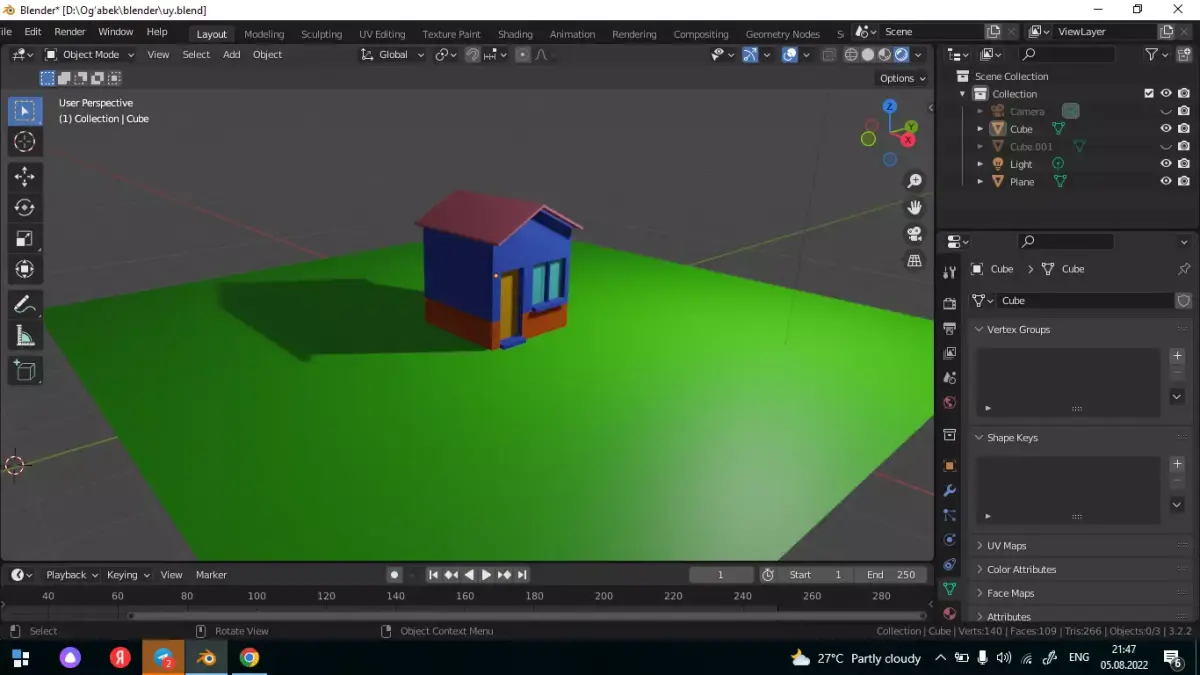This screenshot has height=675, width=1200.
Task: Collapse the Vertex Groups panel
Action: 979,329
